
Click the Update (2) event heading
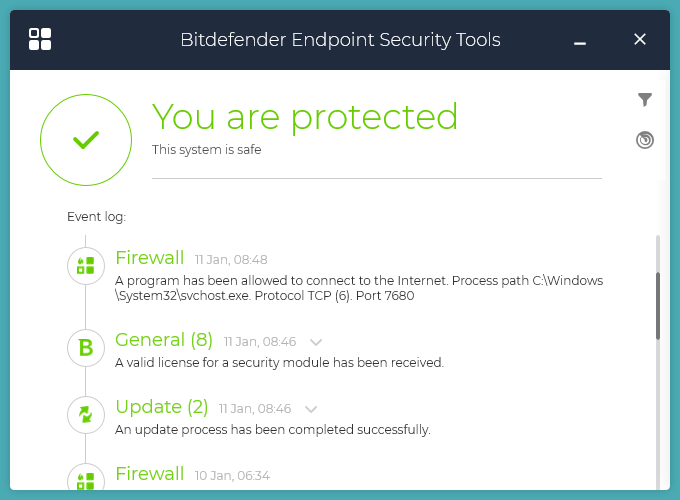(x=162, y=407)
